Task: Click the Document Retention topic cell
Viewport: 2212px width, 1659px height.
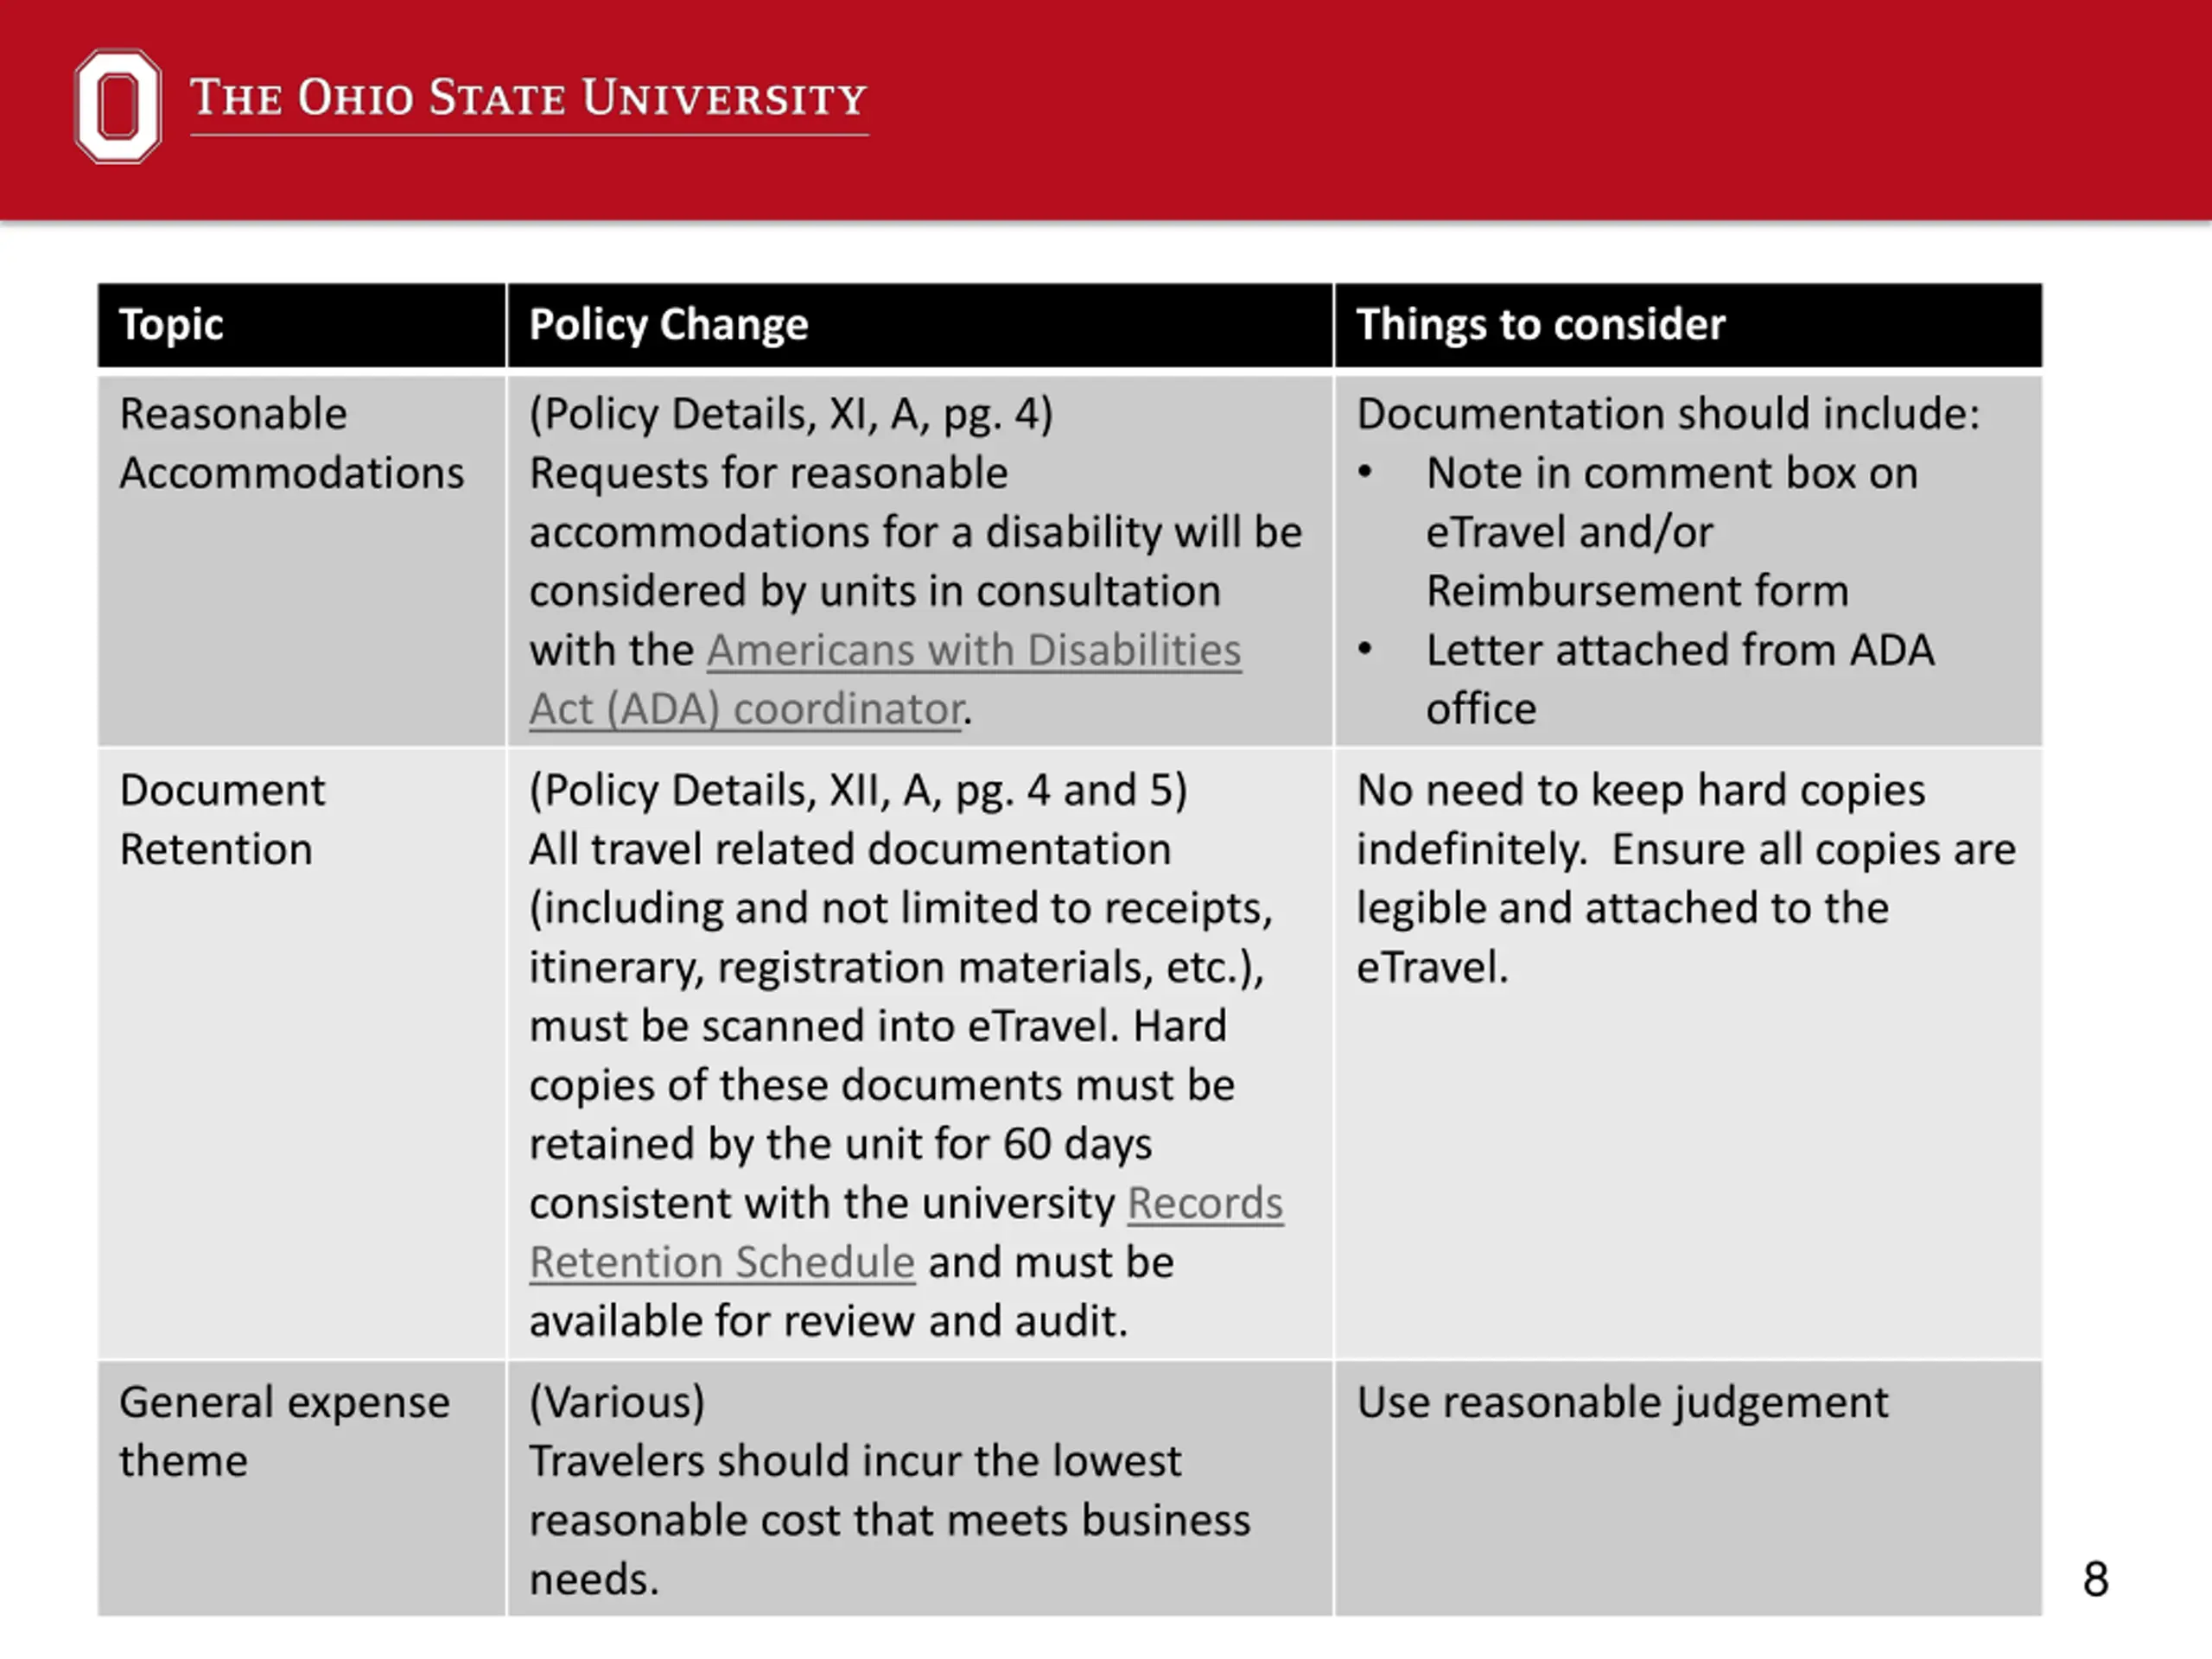Action: pos(301,1054)
